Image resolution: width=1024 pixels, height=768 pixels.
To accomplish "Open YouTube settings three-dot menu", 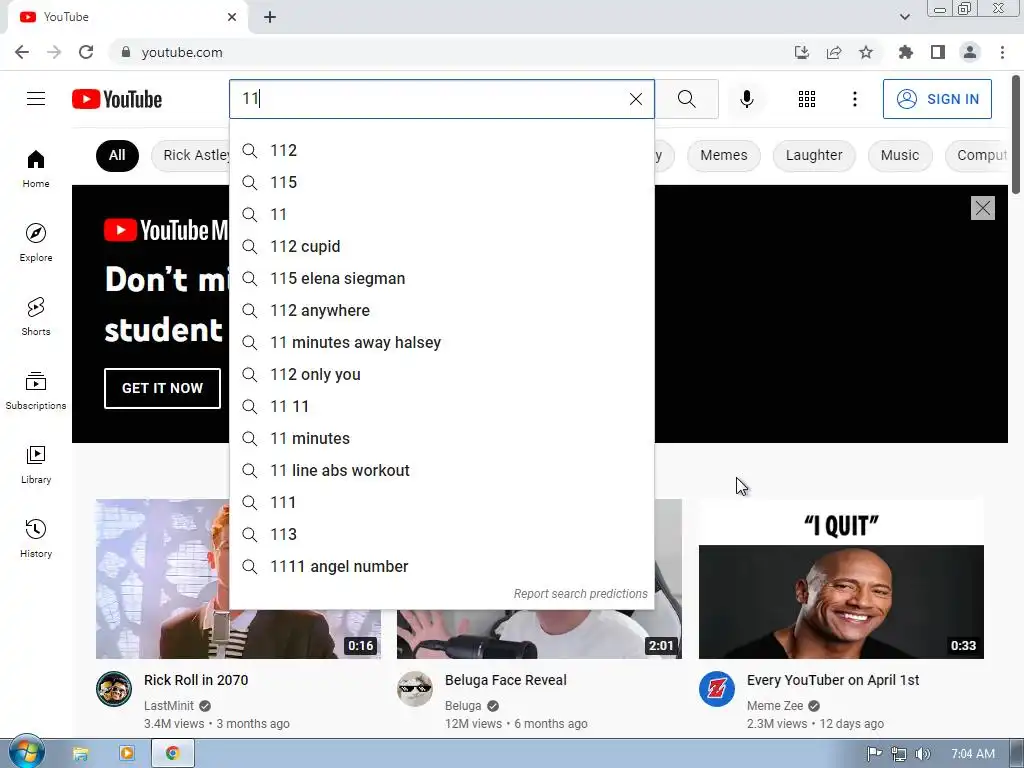I will (854, 99).
